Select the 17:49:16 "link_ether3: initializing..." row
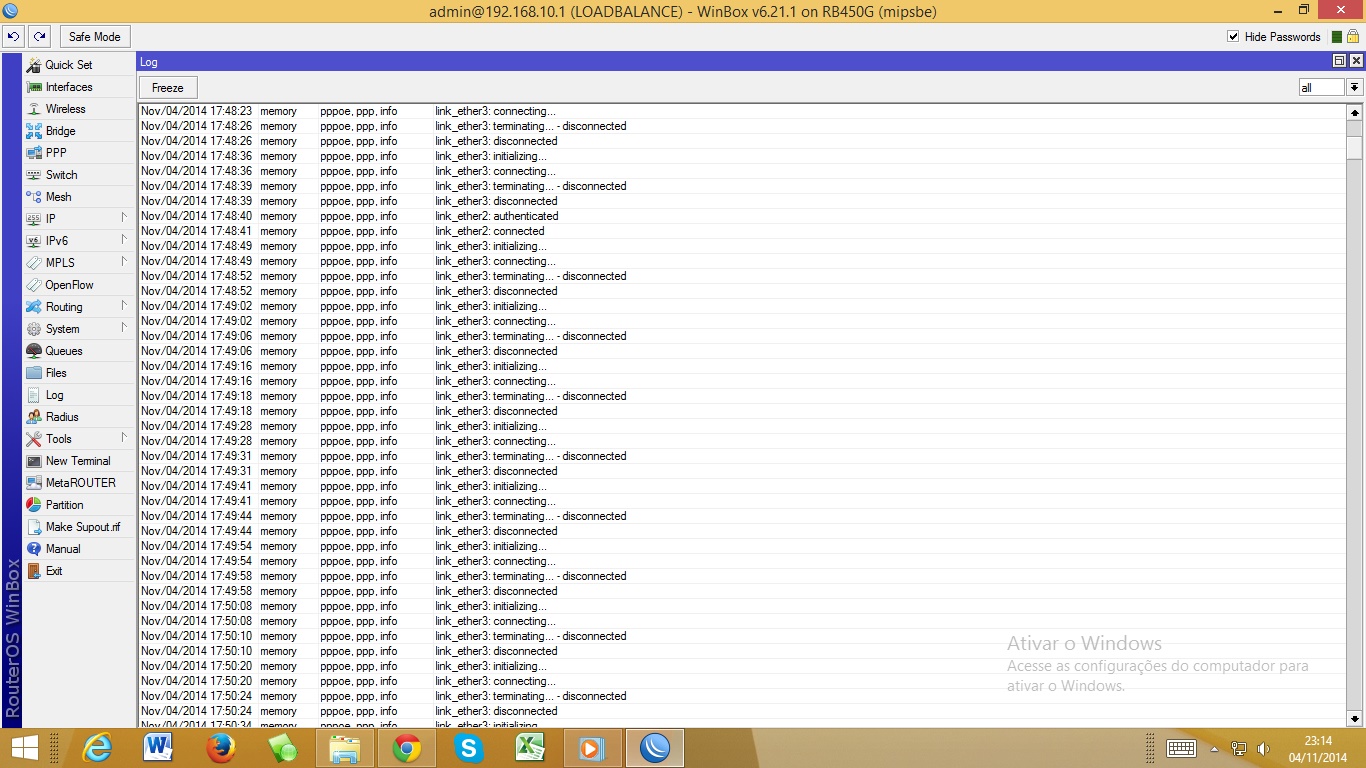The height and width of the screenshot is (768, 1366). [742, 366]
